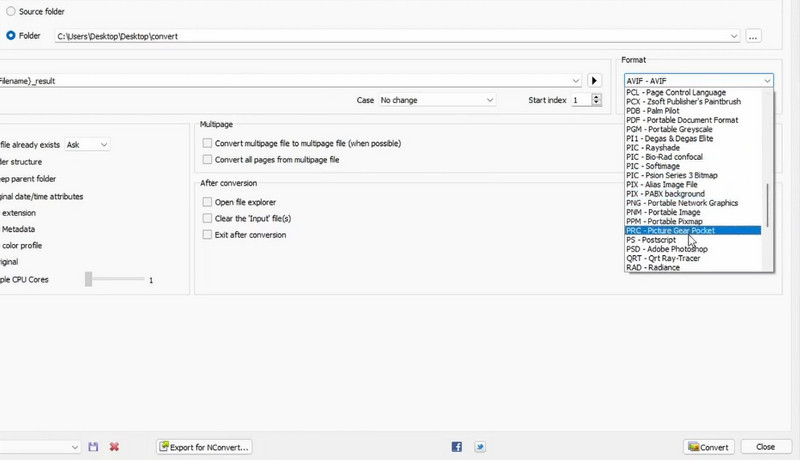Screen dimensions: 800x460
Task: Choose PGM - Portable Greyscale format
Action: coord(693,129)
